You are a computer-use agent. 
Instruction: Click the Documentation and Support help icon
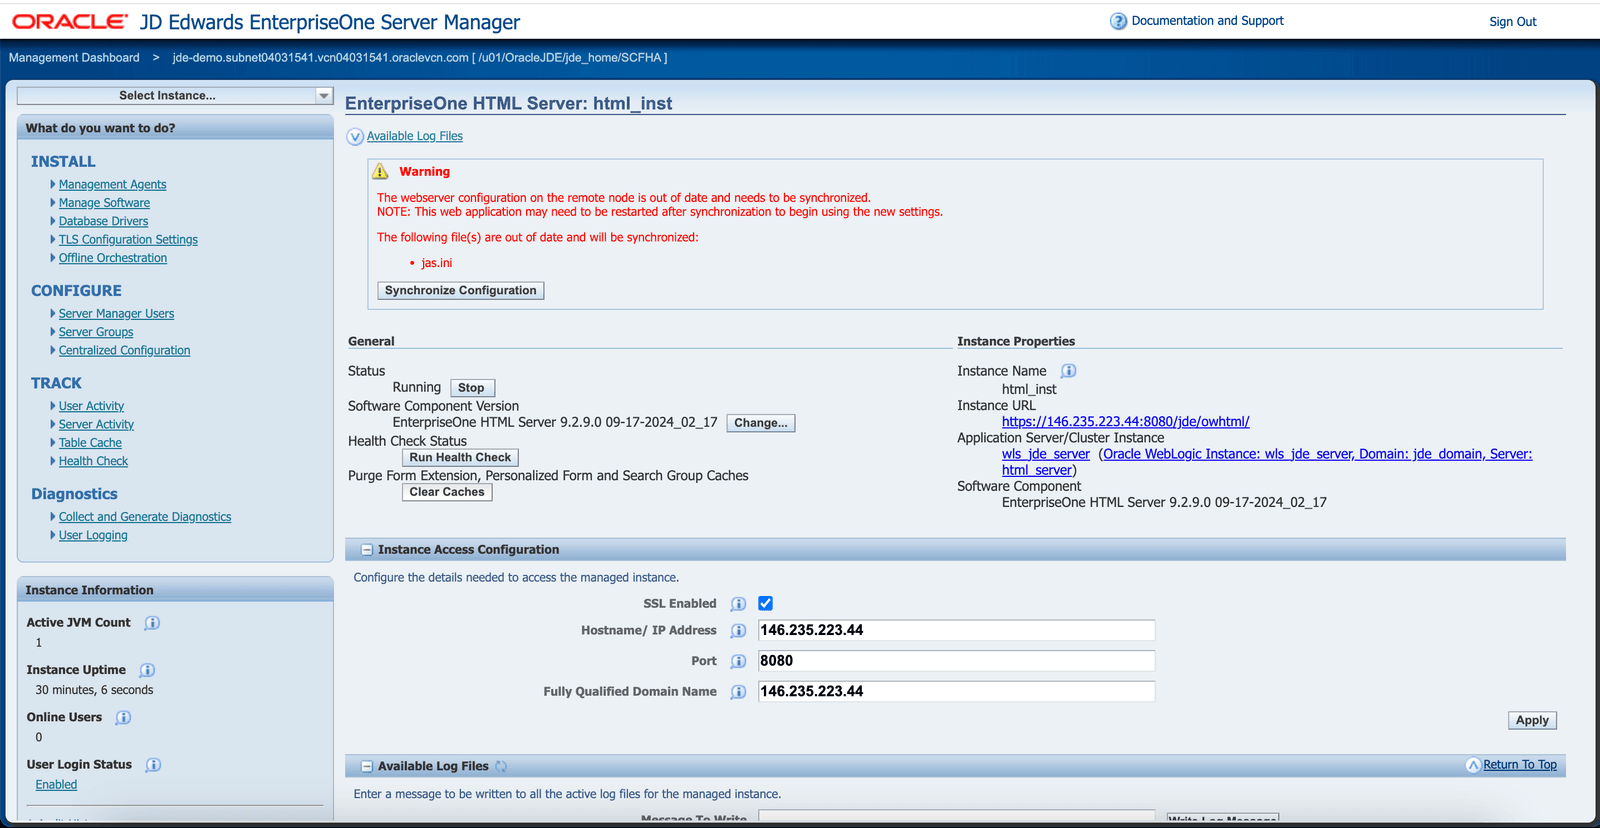(x=1118, y=21)
